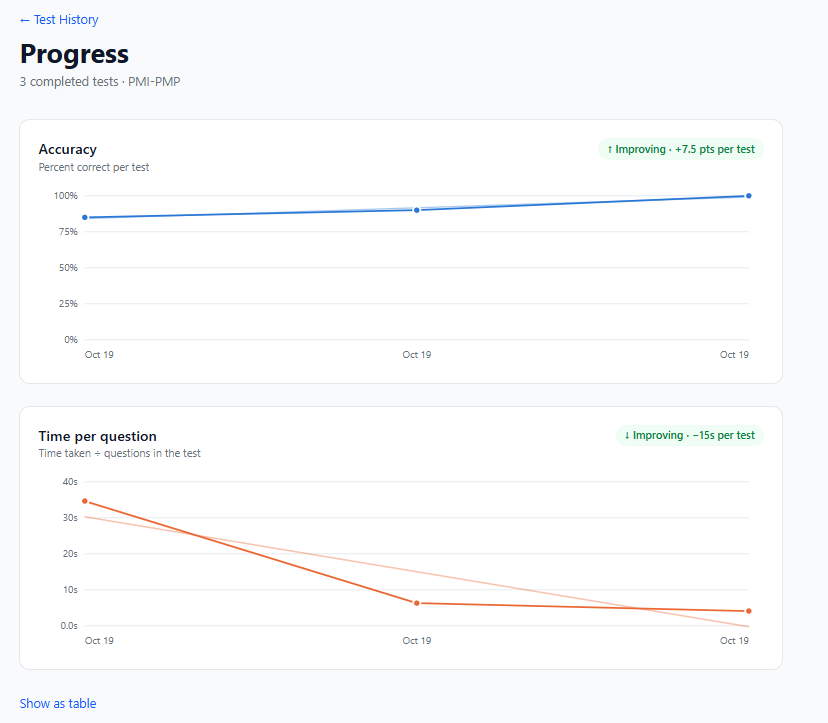828x723 pixels.
Task: Click the 0.0s axis label in time chart
Action: (69, 626)
